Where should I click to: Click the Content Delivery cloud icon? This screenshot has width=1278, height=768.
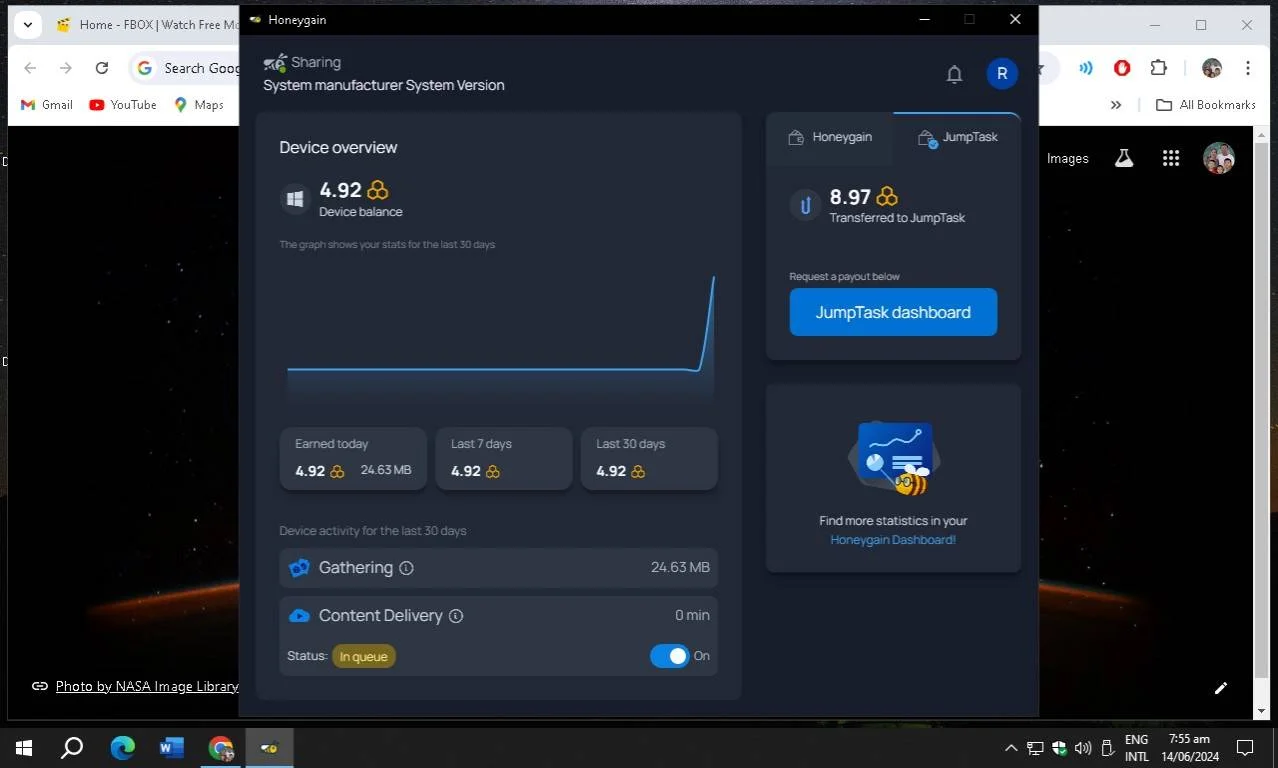tap(299, 616)
